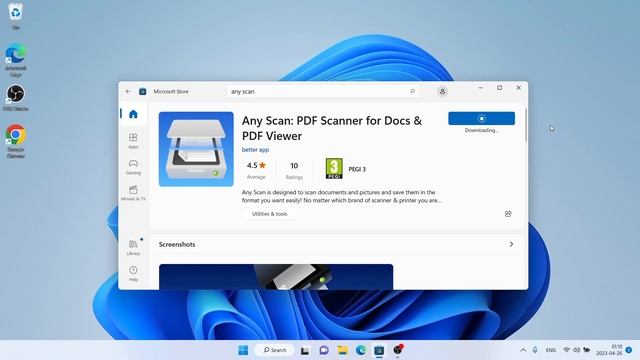Select the Microsoft Edge desktop shortcut
Viewport: 640px width, 360px height.
pyautogui.click(x=16, y=60)
